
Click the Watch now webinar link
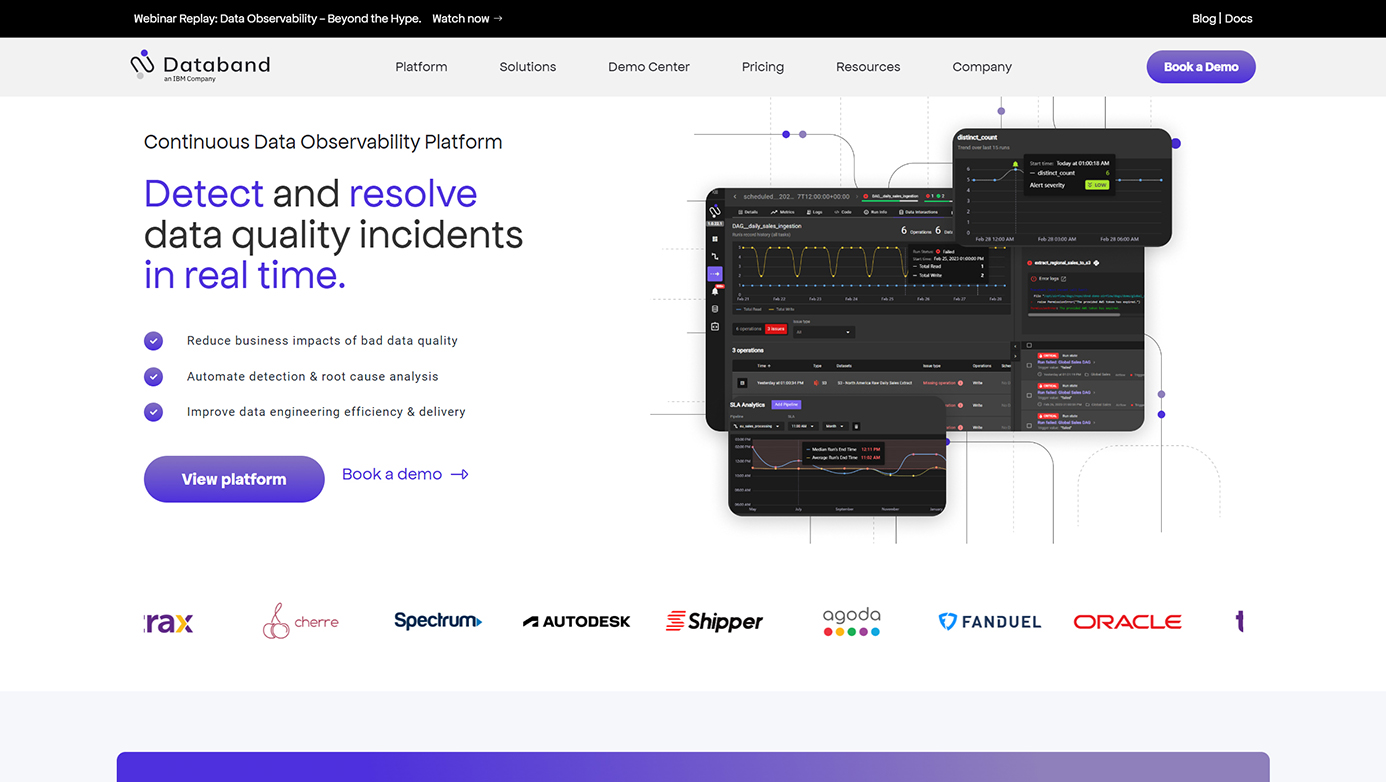pyautogui.click(x=467, y=18)
